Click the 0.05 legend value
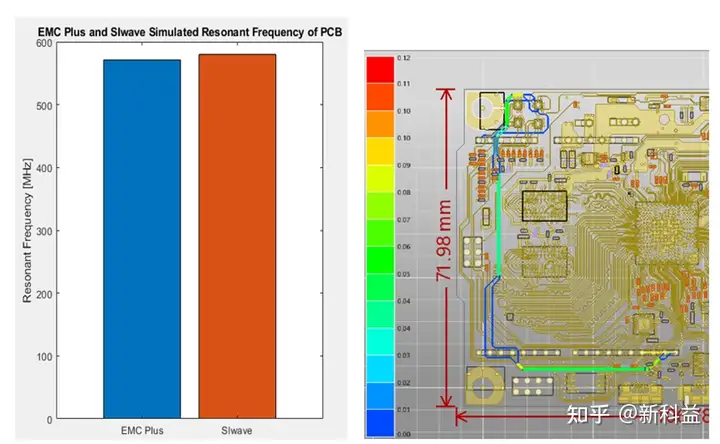 (x=404, y=274)
